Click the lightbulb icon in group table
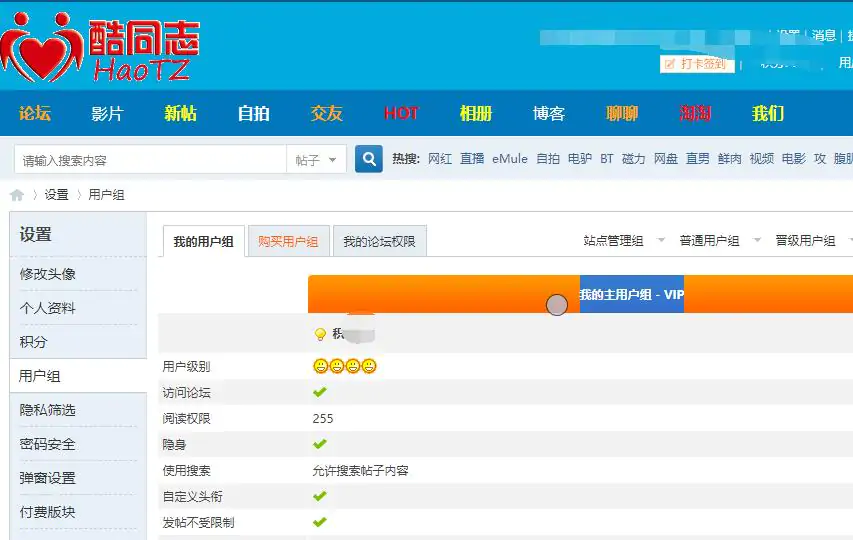Viewport: 853px width, 540px height. tap(320, 333)
